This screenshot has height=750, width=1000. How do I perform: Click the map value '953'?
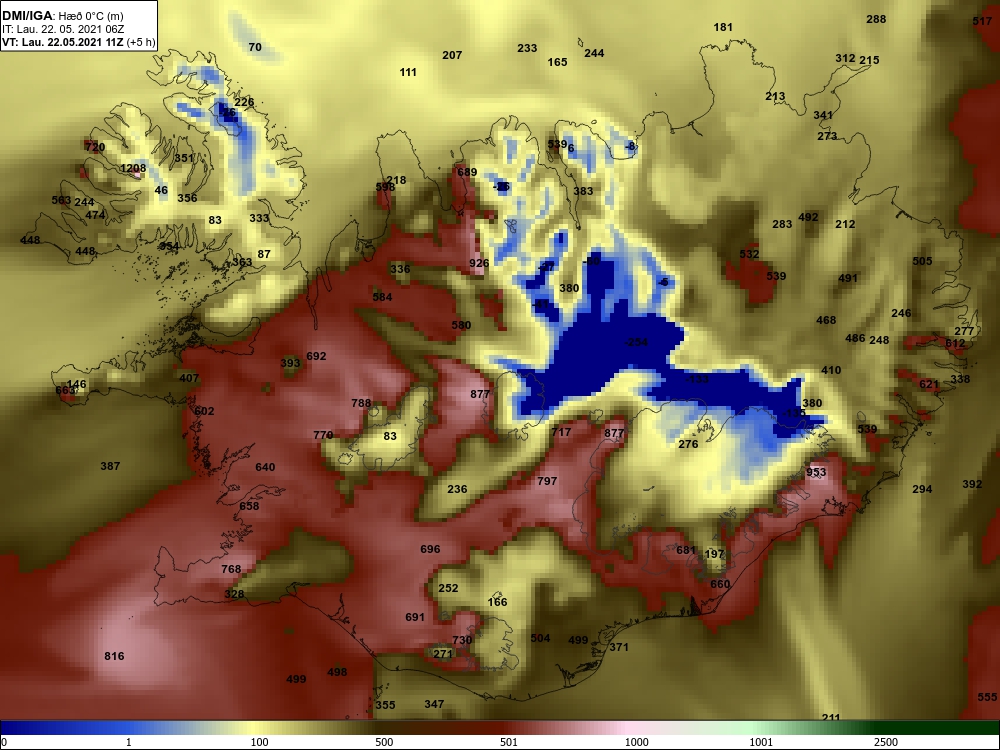pyautogui.click(x=816, y=472)
